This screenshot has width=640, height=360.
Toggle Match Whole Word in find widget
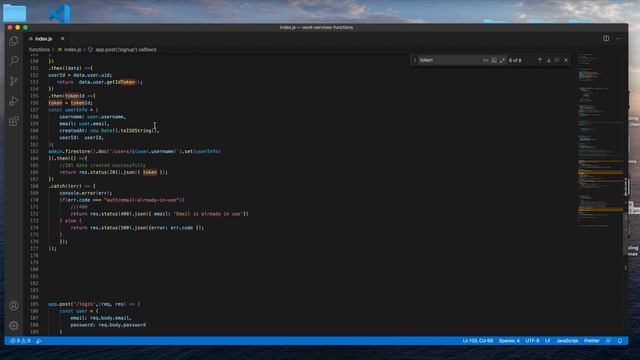(494, 60)
